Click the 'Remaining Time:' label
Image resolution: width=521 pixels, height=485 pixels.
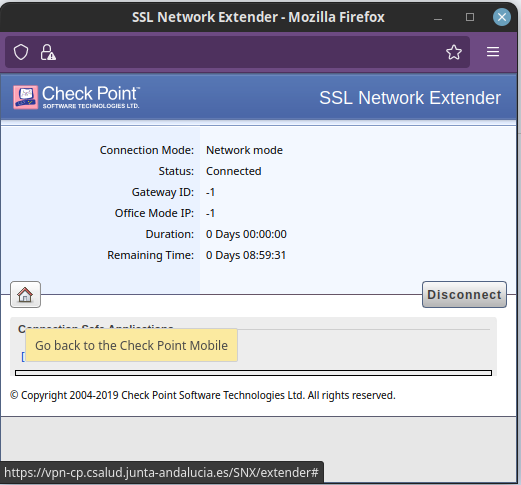[150, 255]
